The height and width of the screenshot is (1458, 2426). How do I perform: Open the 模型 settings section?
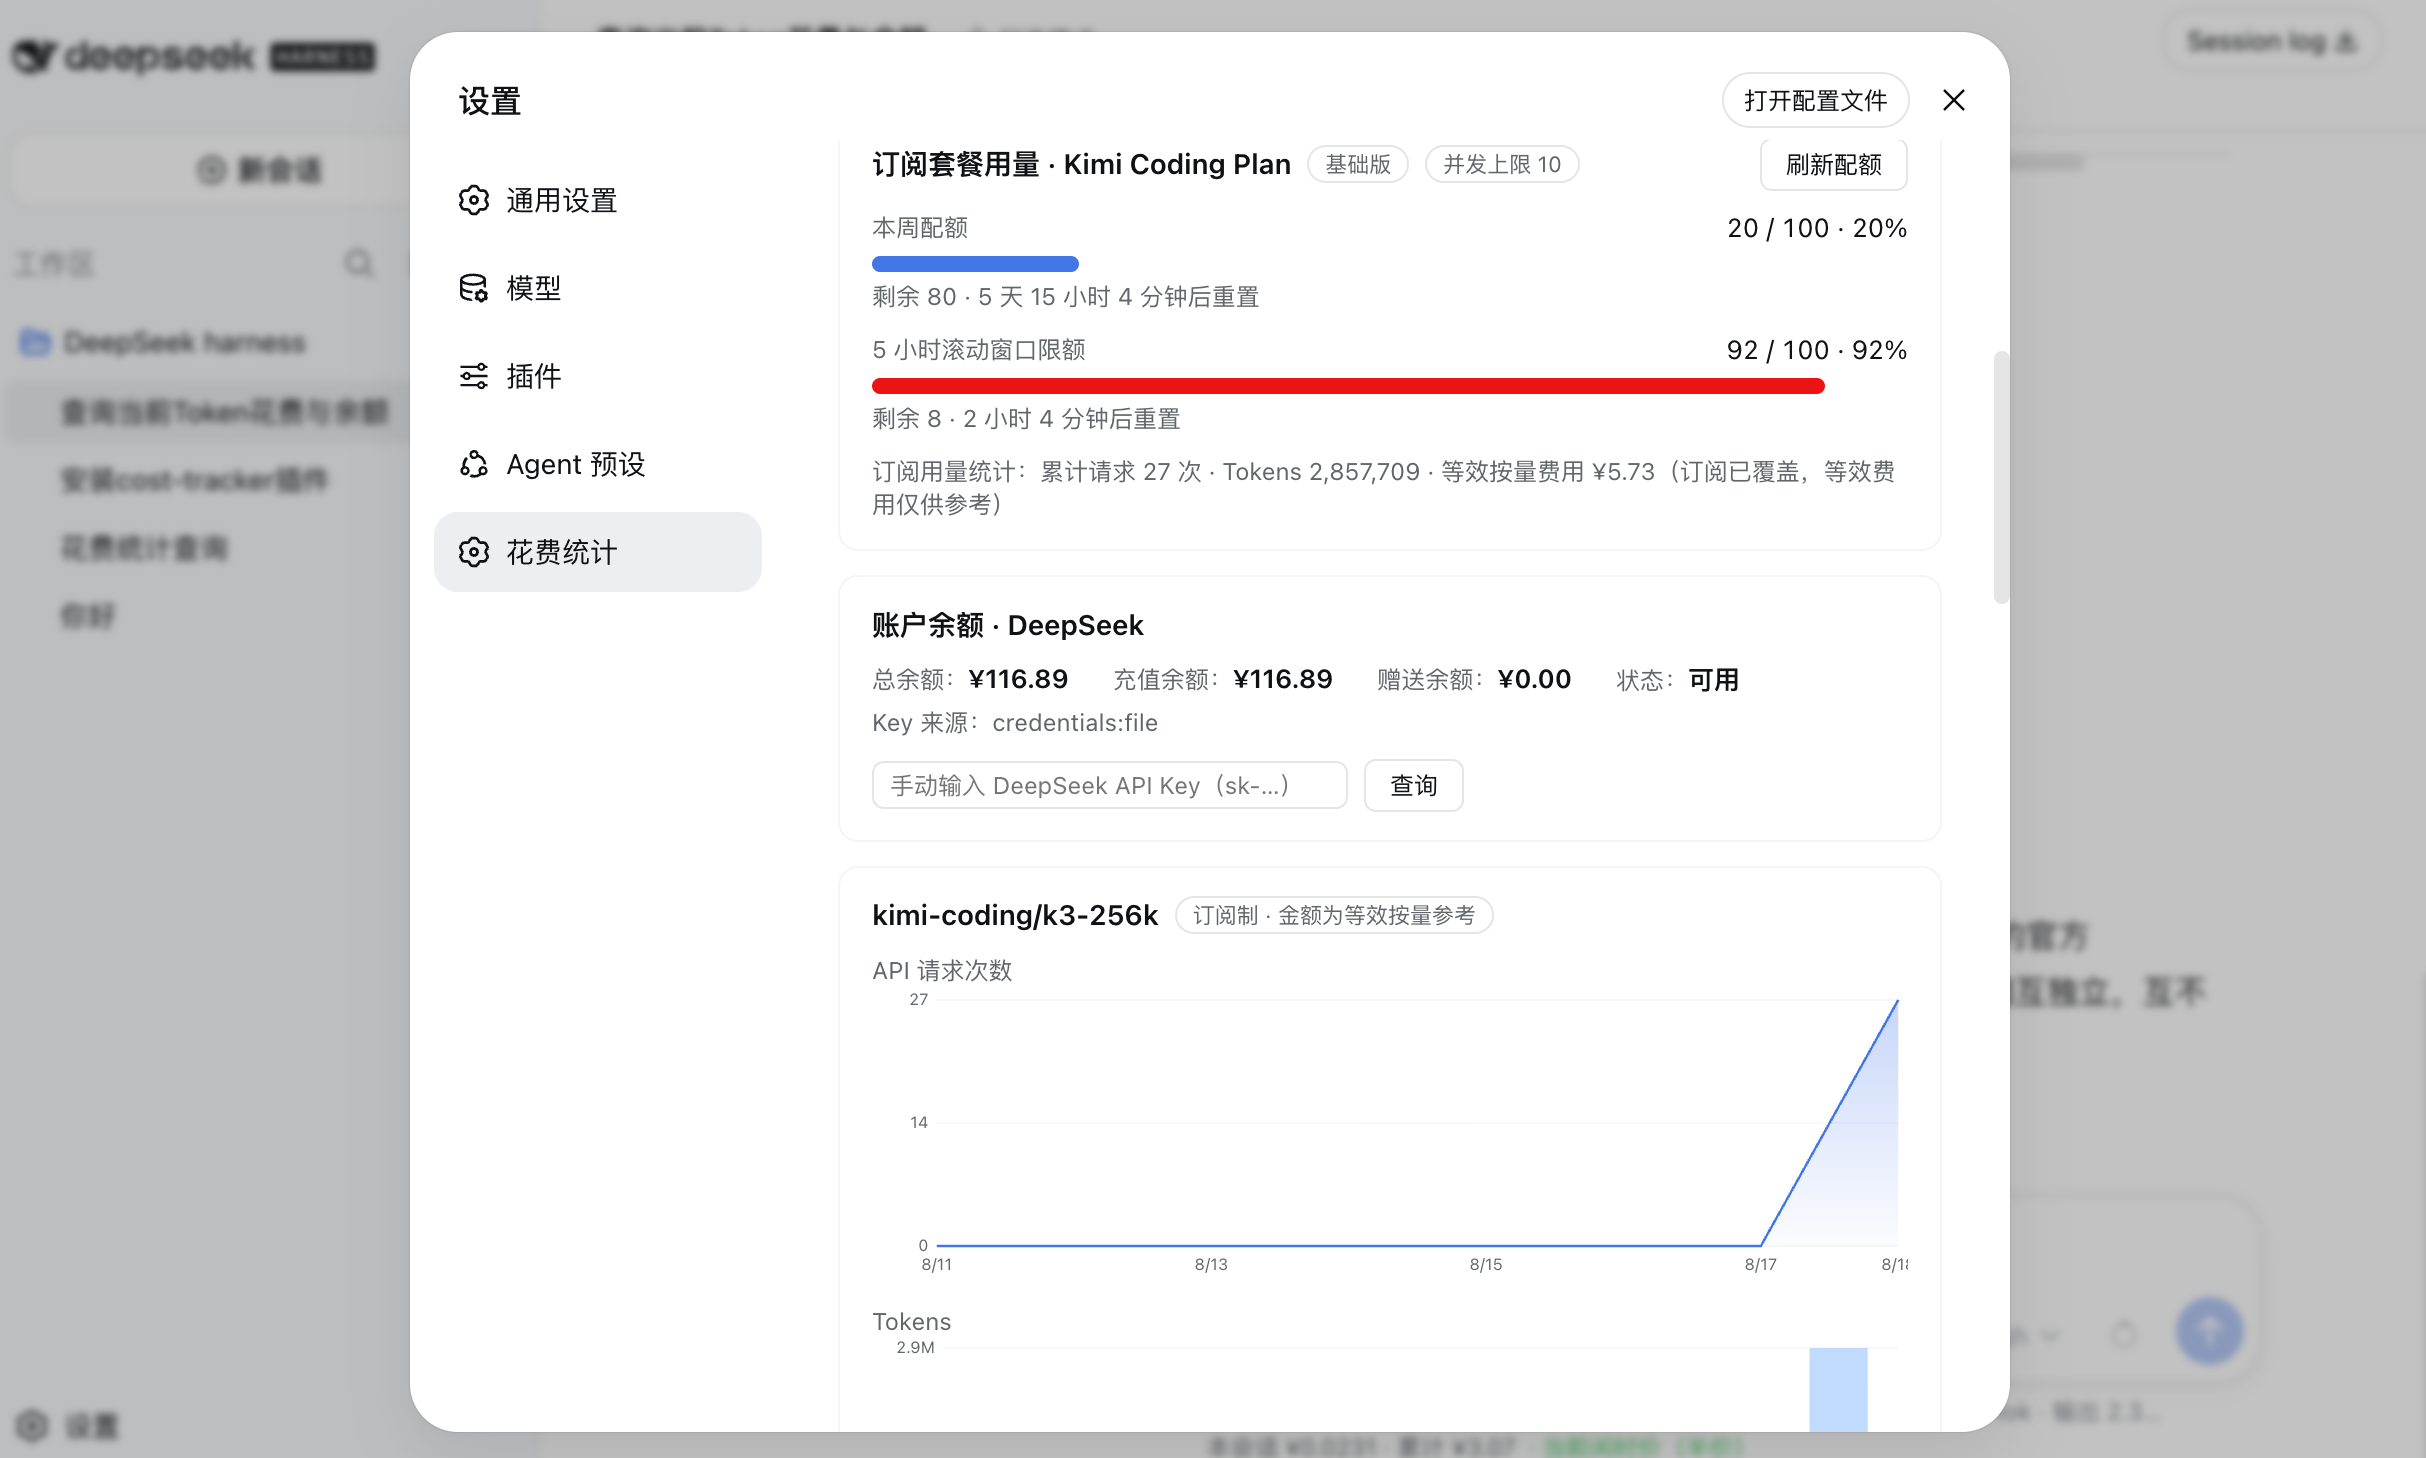[x=597, y=288]
